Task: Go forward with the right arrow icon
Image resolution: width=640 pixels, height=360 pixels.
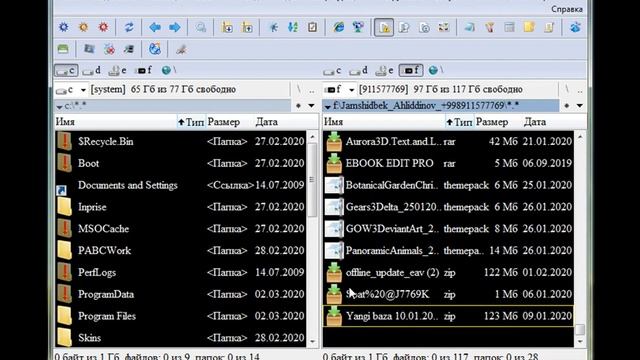Action: tap(175, 27)
